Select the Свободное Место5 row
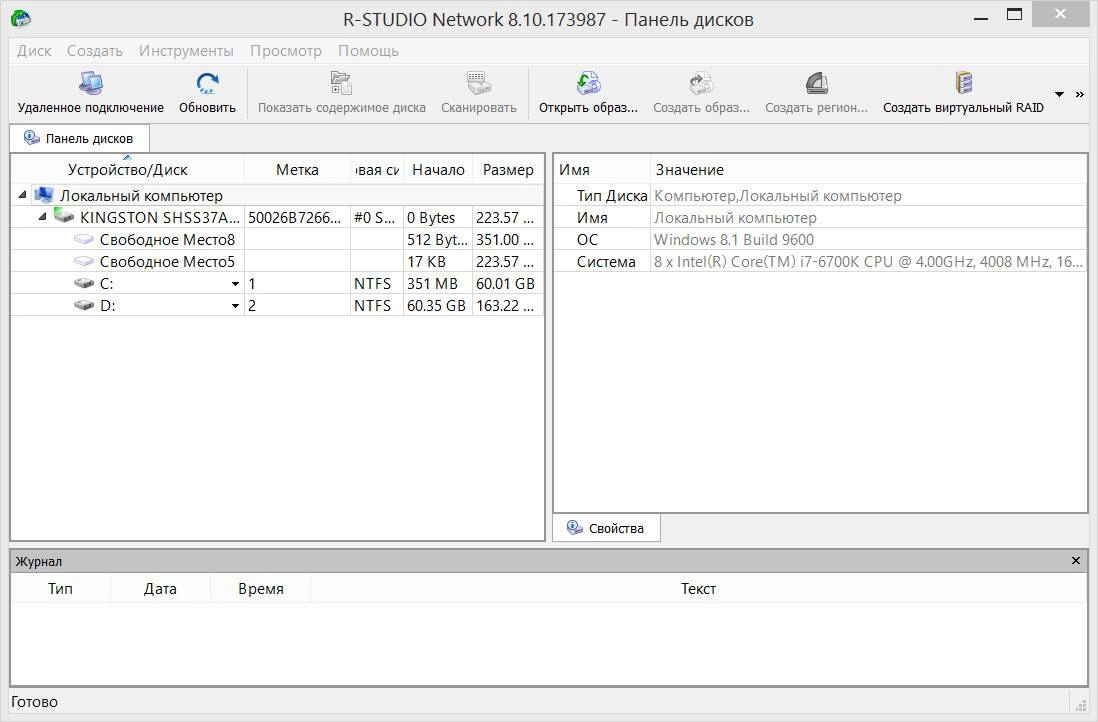Screen dimensions: 1098x722 (277, 261)
